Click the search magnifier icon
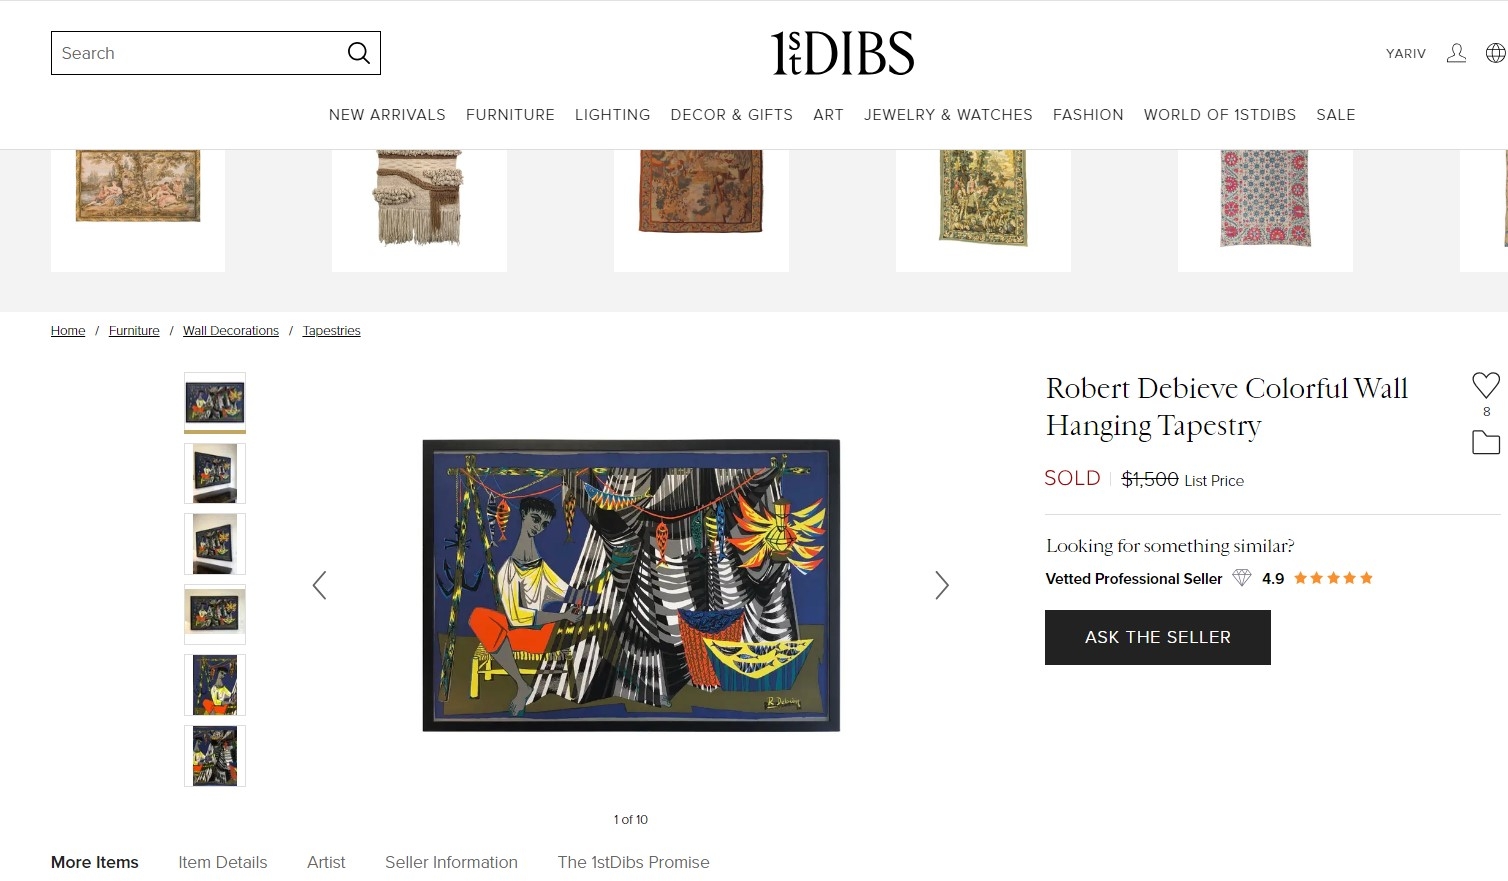The image size is (1508, 881). pyautogui.click(x=358, y=53)
